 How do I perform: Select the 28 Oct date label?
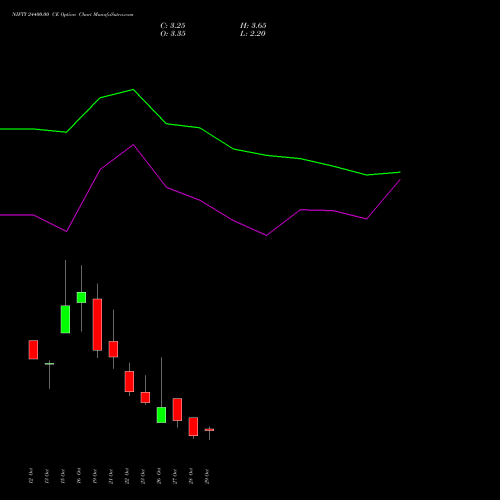191,476
